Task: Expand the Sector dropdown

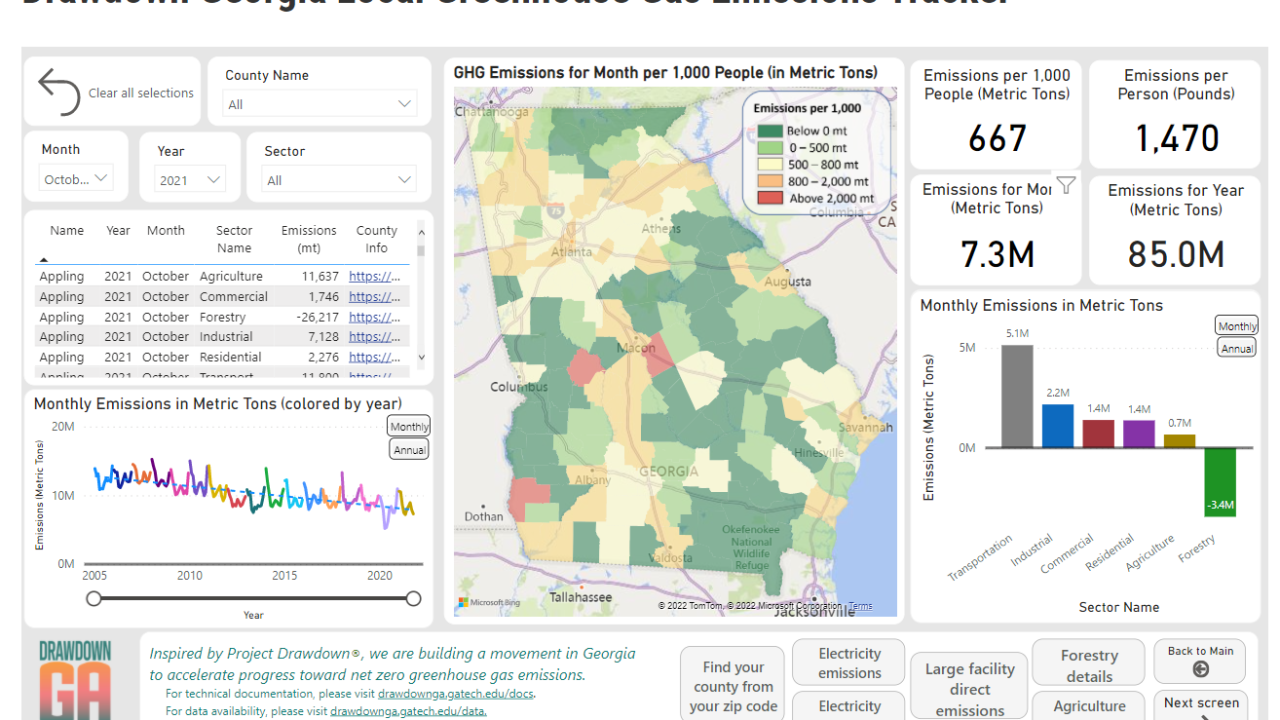Action: click(339, 180)
